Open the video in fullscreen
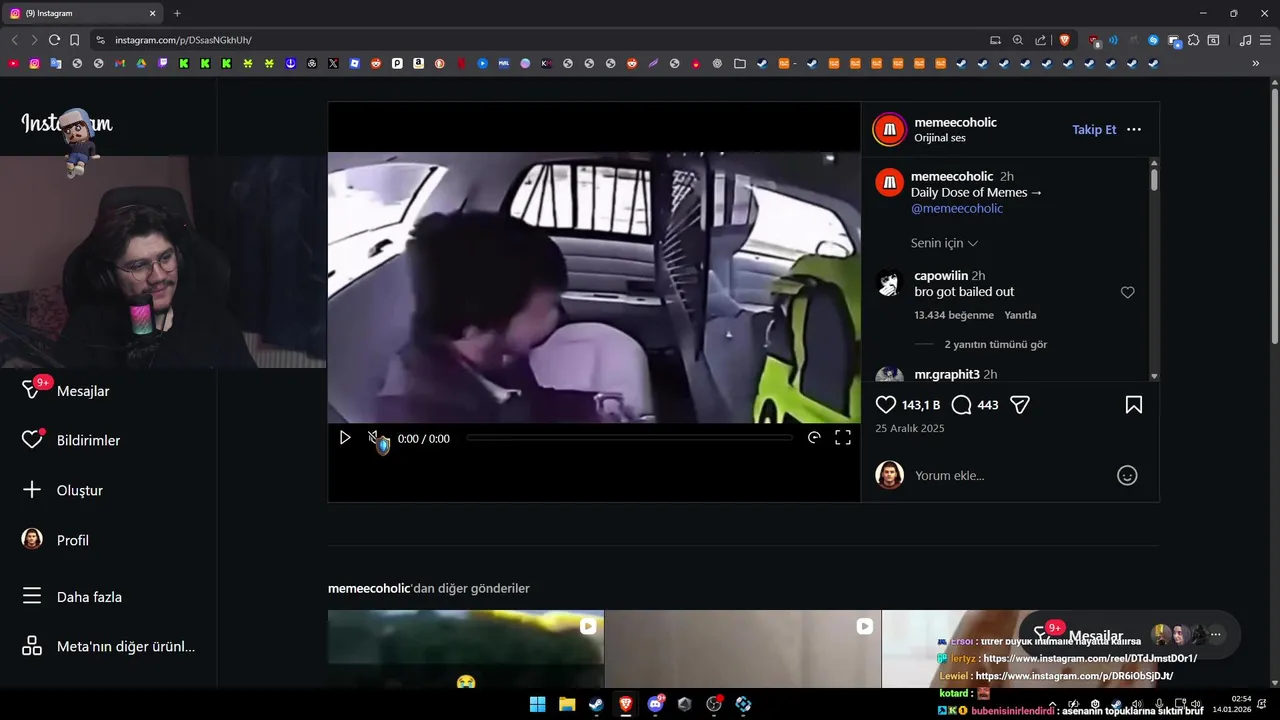 (843, 438)
